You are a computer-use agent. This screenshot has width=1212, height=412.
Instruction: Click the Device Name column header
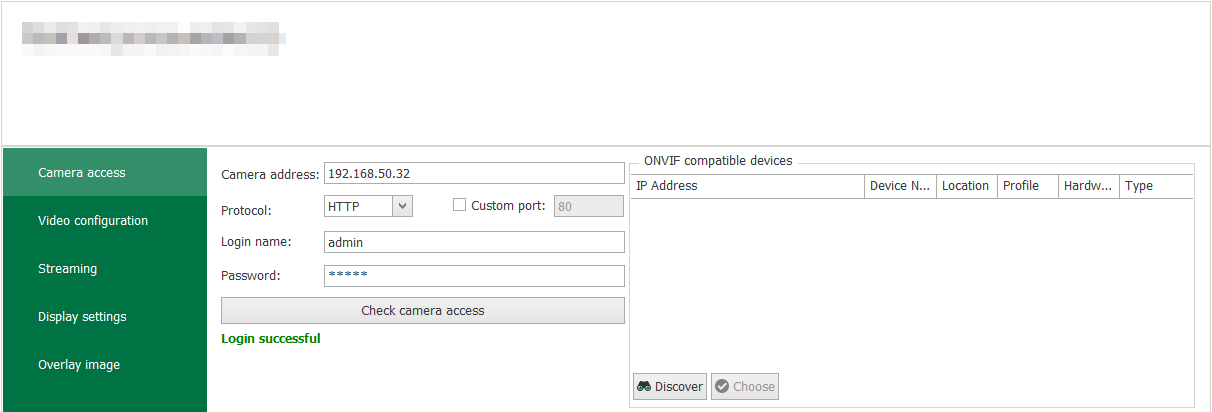[x=900, y=186]
